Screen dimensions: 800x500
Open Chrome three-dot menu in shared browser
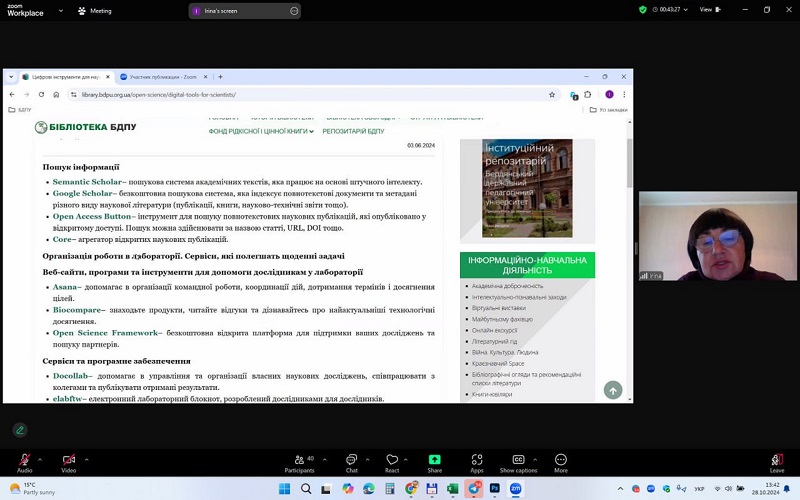(x=624, y=94)
